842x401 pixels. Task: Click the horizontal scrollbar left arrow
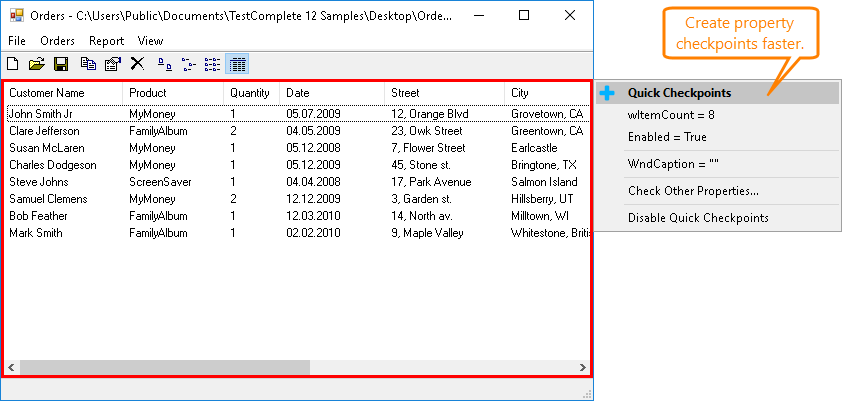tap(12, 368)
